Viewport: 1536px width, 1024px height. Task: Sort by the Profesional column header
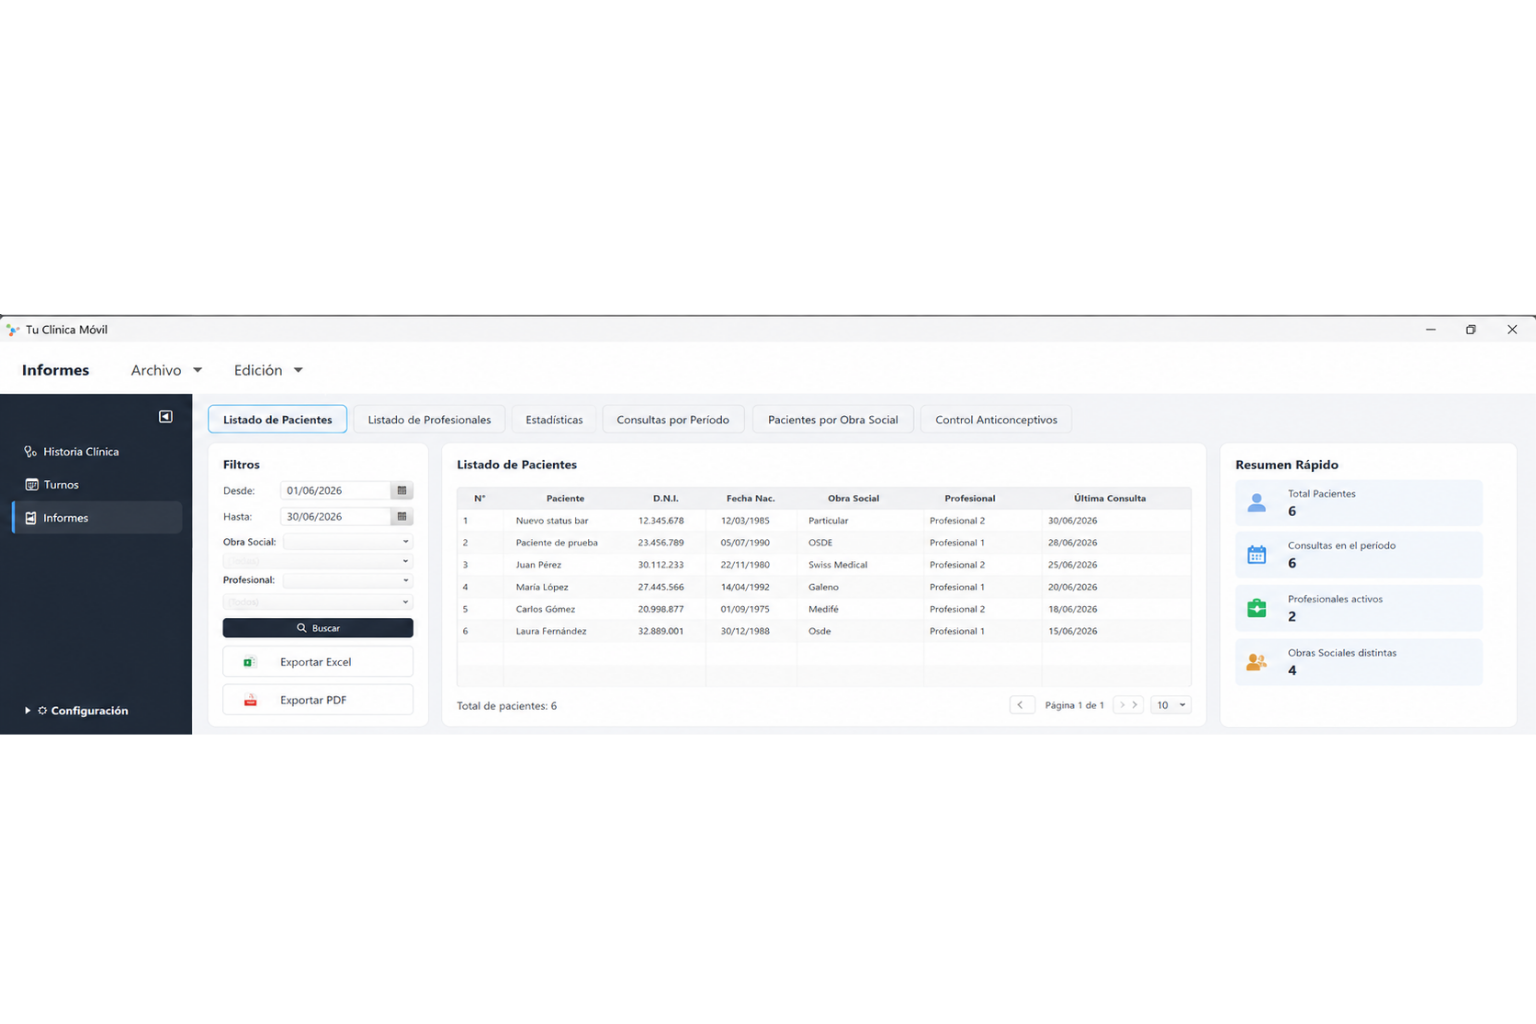coord(970,498)
